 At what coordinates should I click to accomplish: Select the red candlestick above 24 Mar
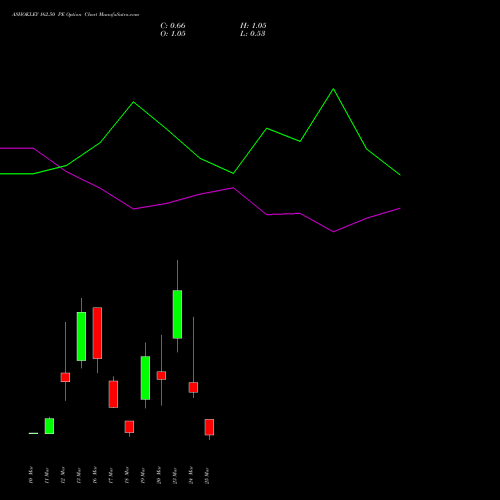click(x=193, y=387)
